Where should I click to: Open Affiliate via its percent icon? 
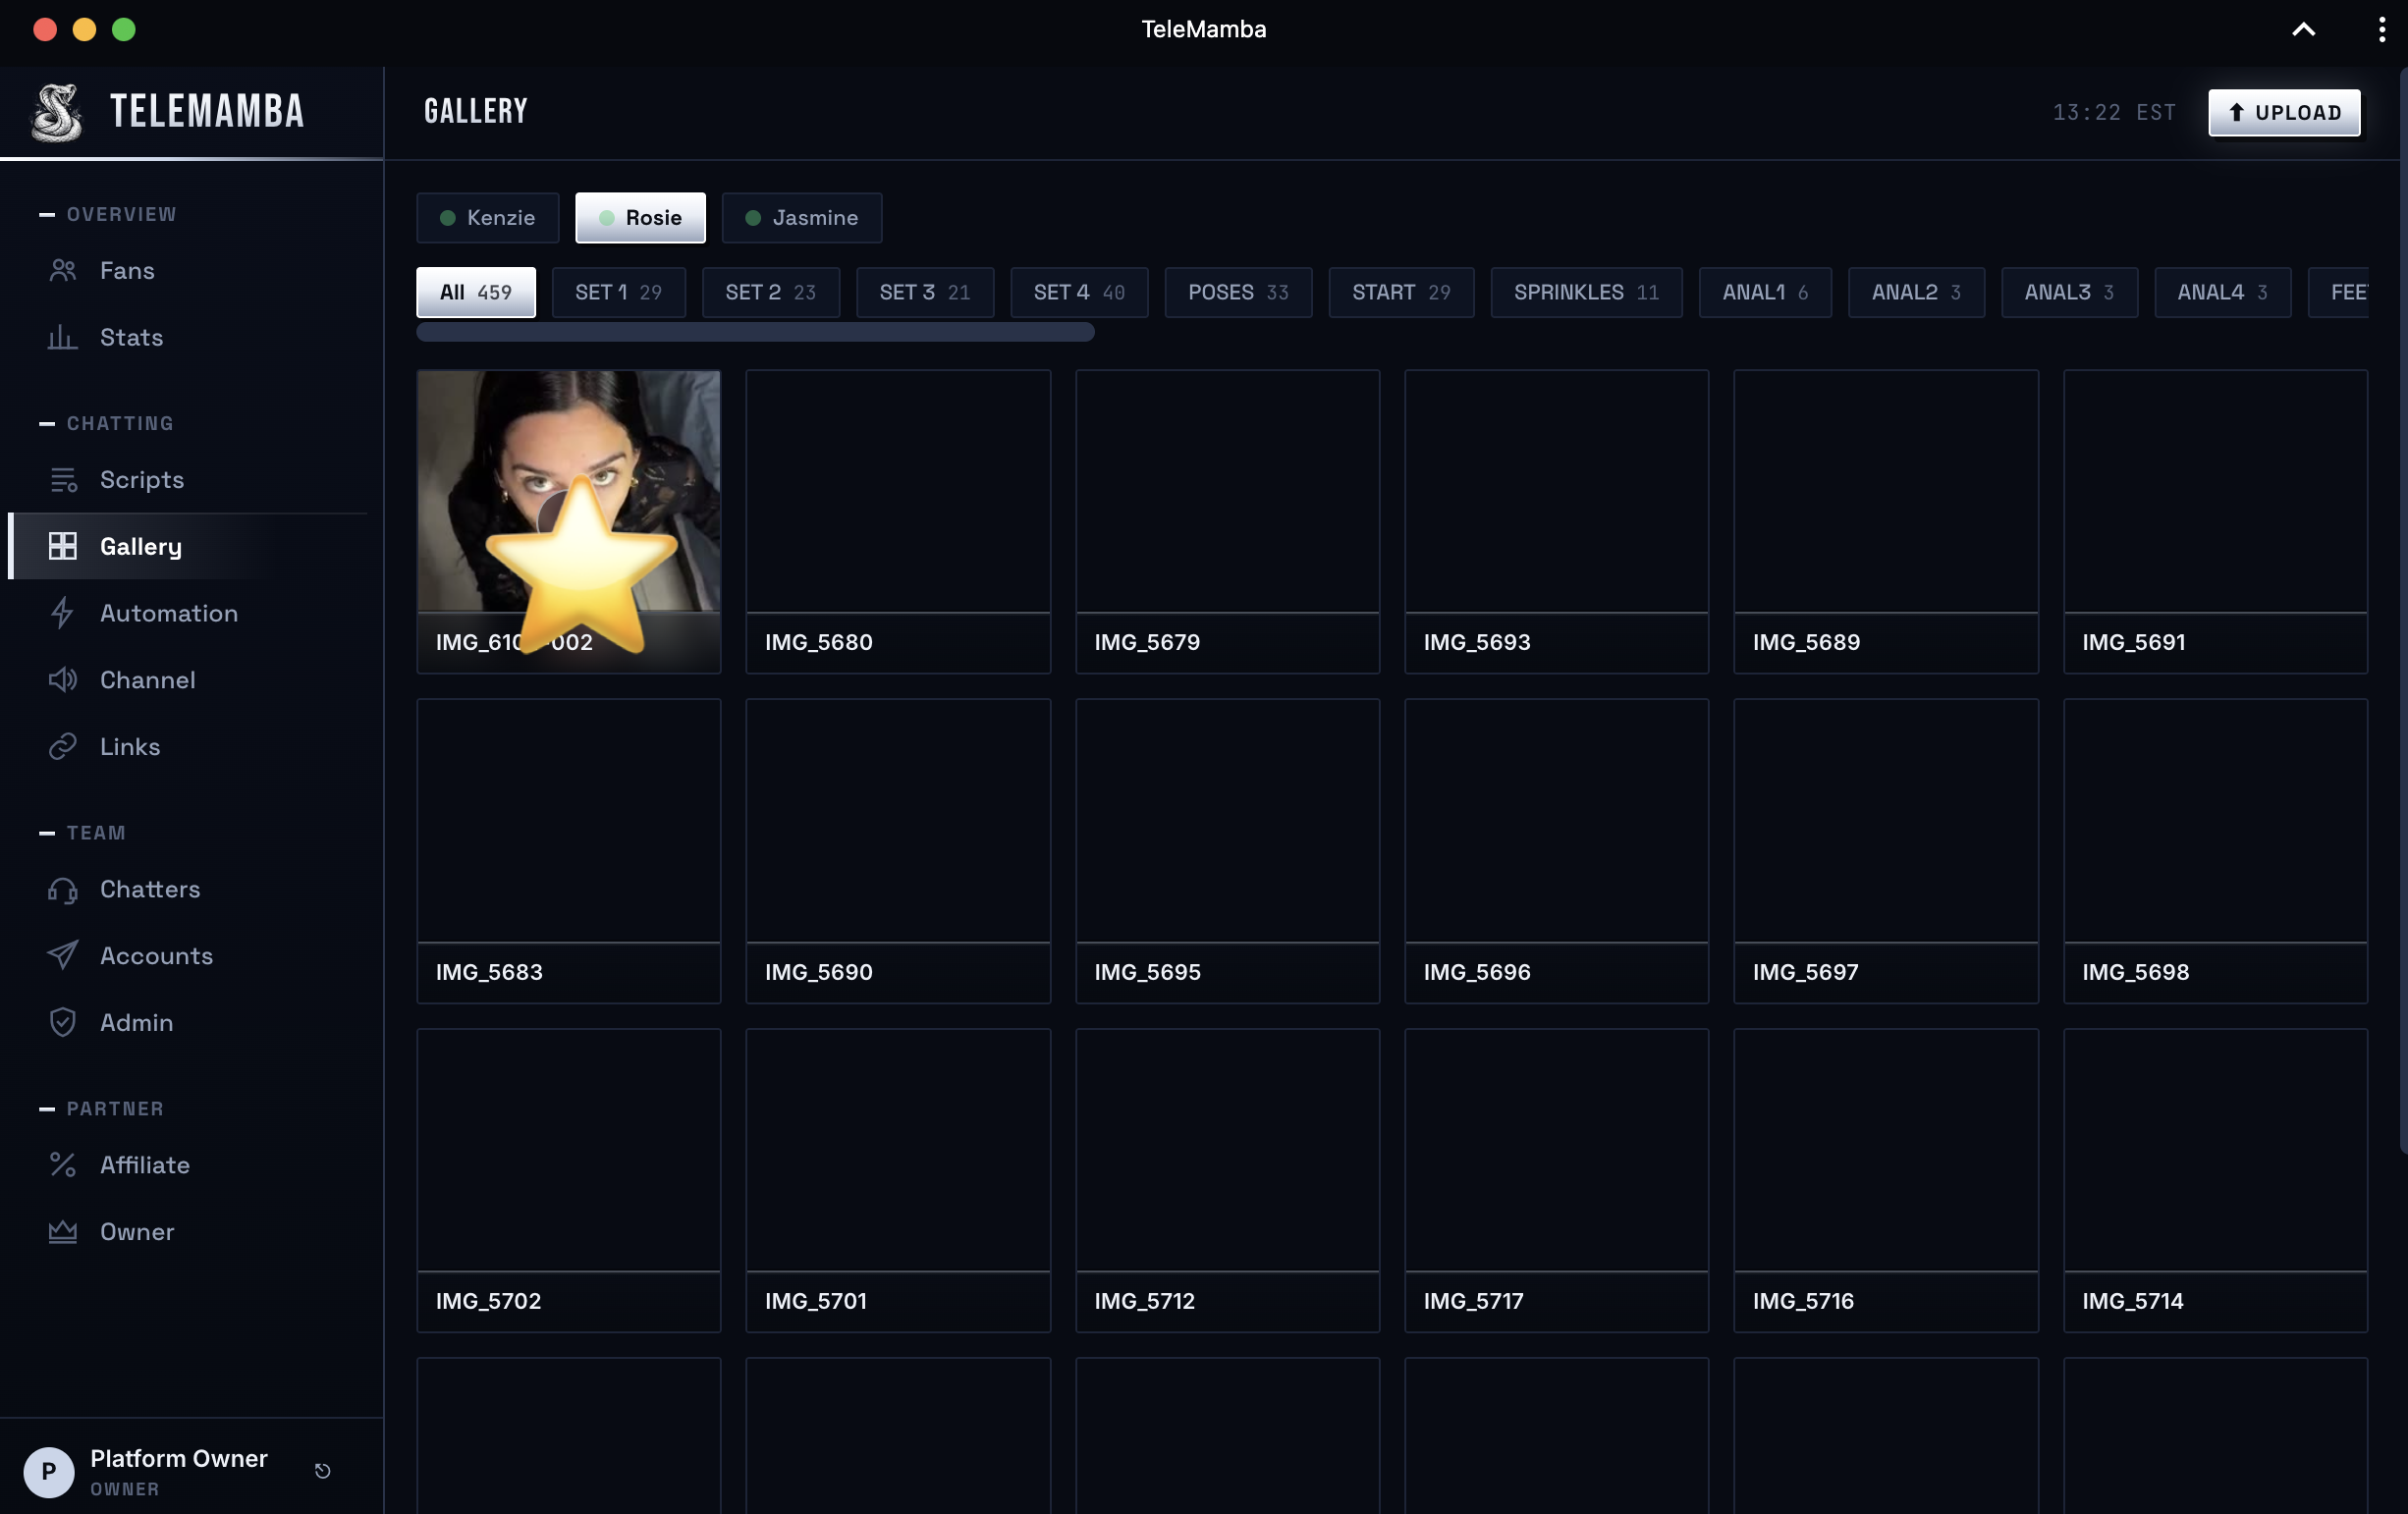click(x=63, y=1166)
